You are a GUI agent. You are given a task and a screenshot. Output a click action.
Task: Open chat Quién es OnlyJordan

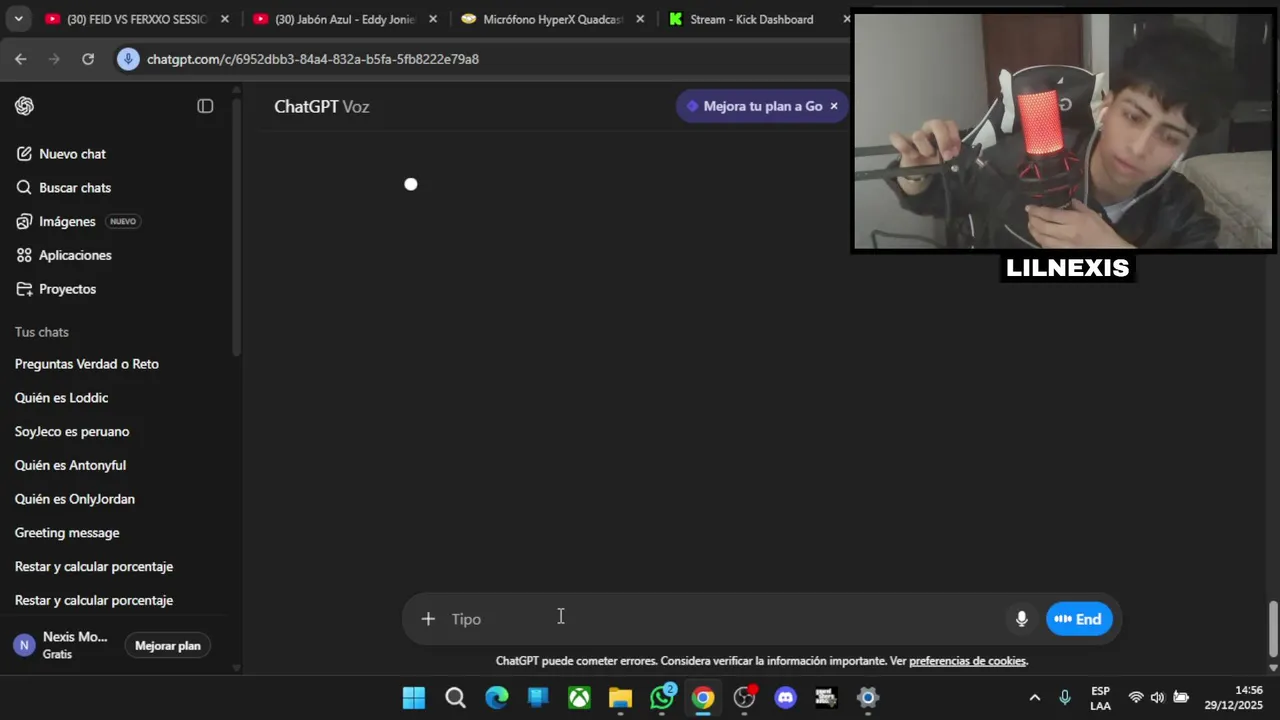coord(75,499)
